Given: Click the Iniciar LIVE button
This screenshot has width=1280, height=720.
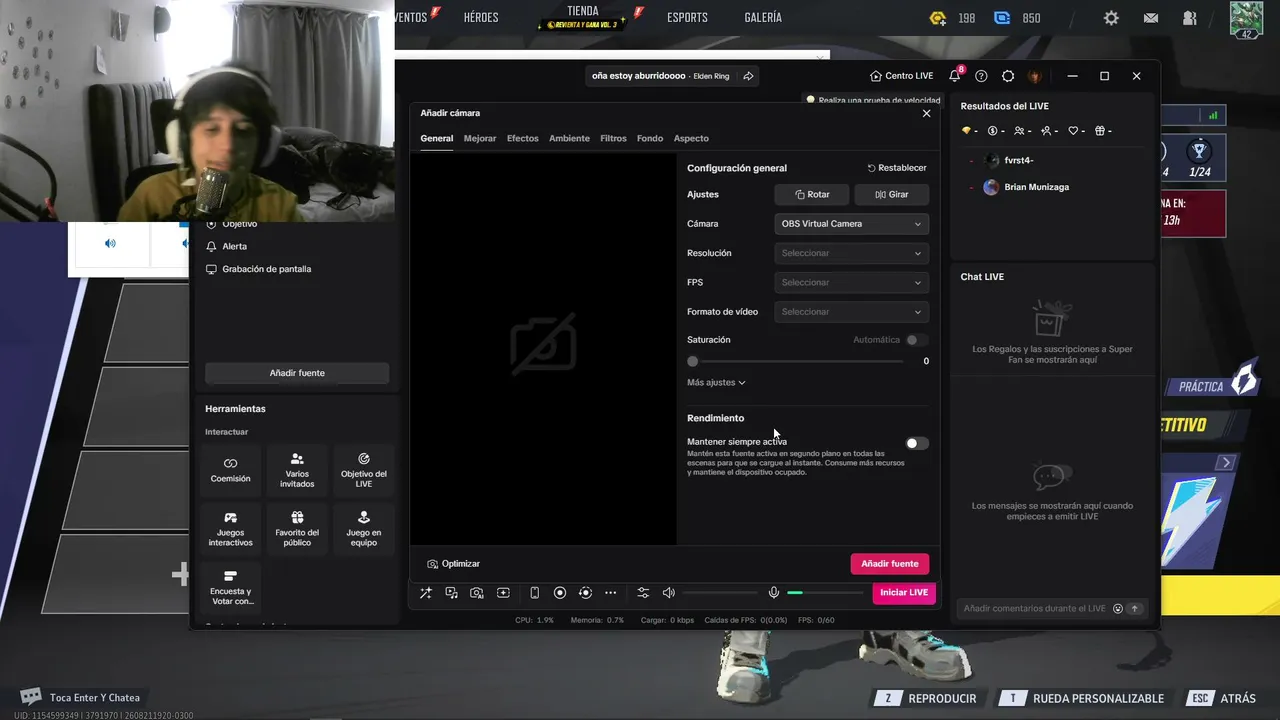Looking at the screenshot, I should pyautogui.click(x=904, y=593).
